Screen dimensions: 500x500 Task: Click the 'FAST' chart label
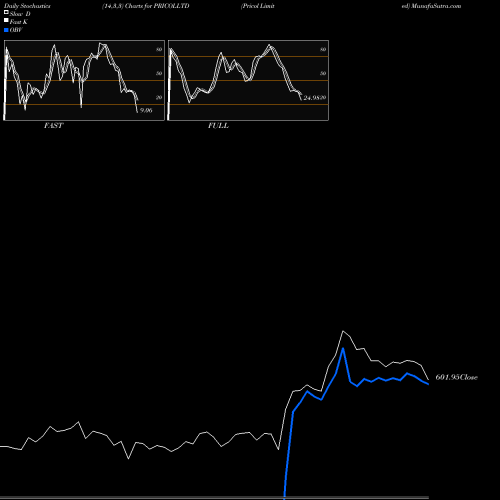tap(53, 126)
